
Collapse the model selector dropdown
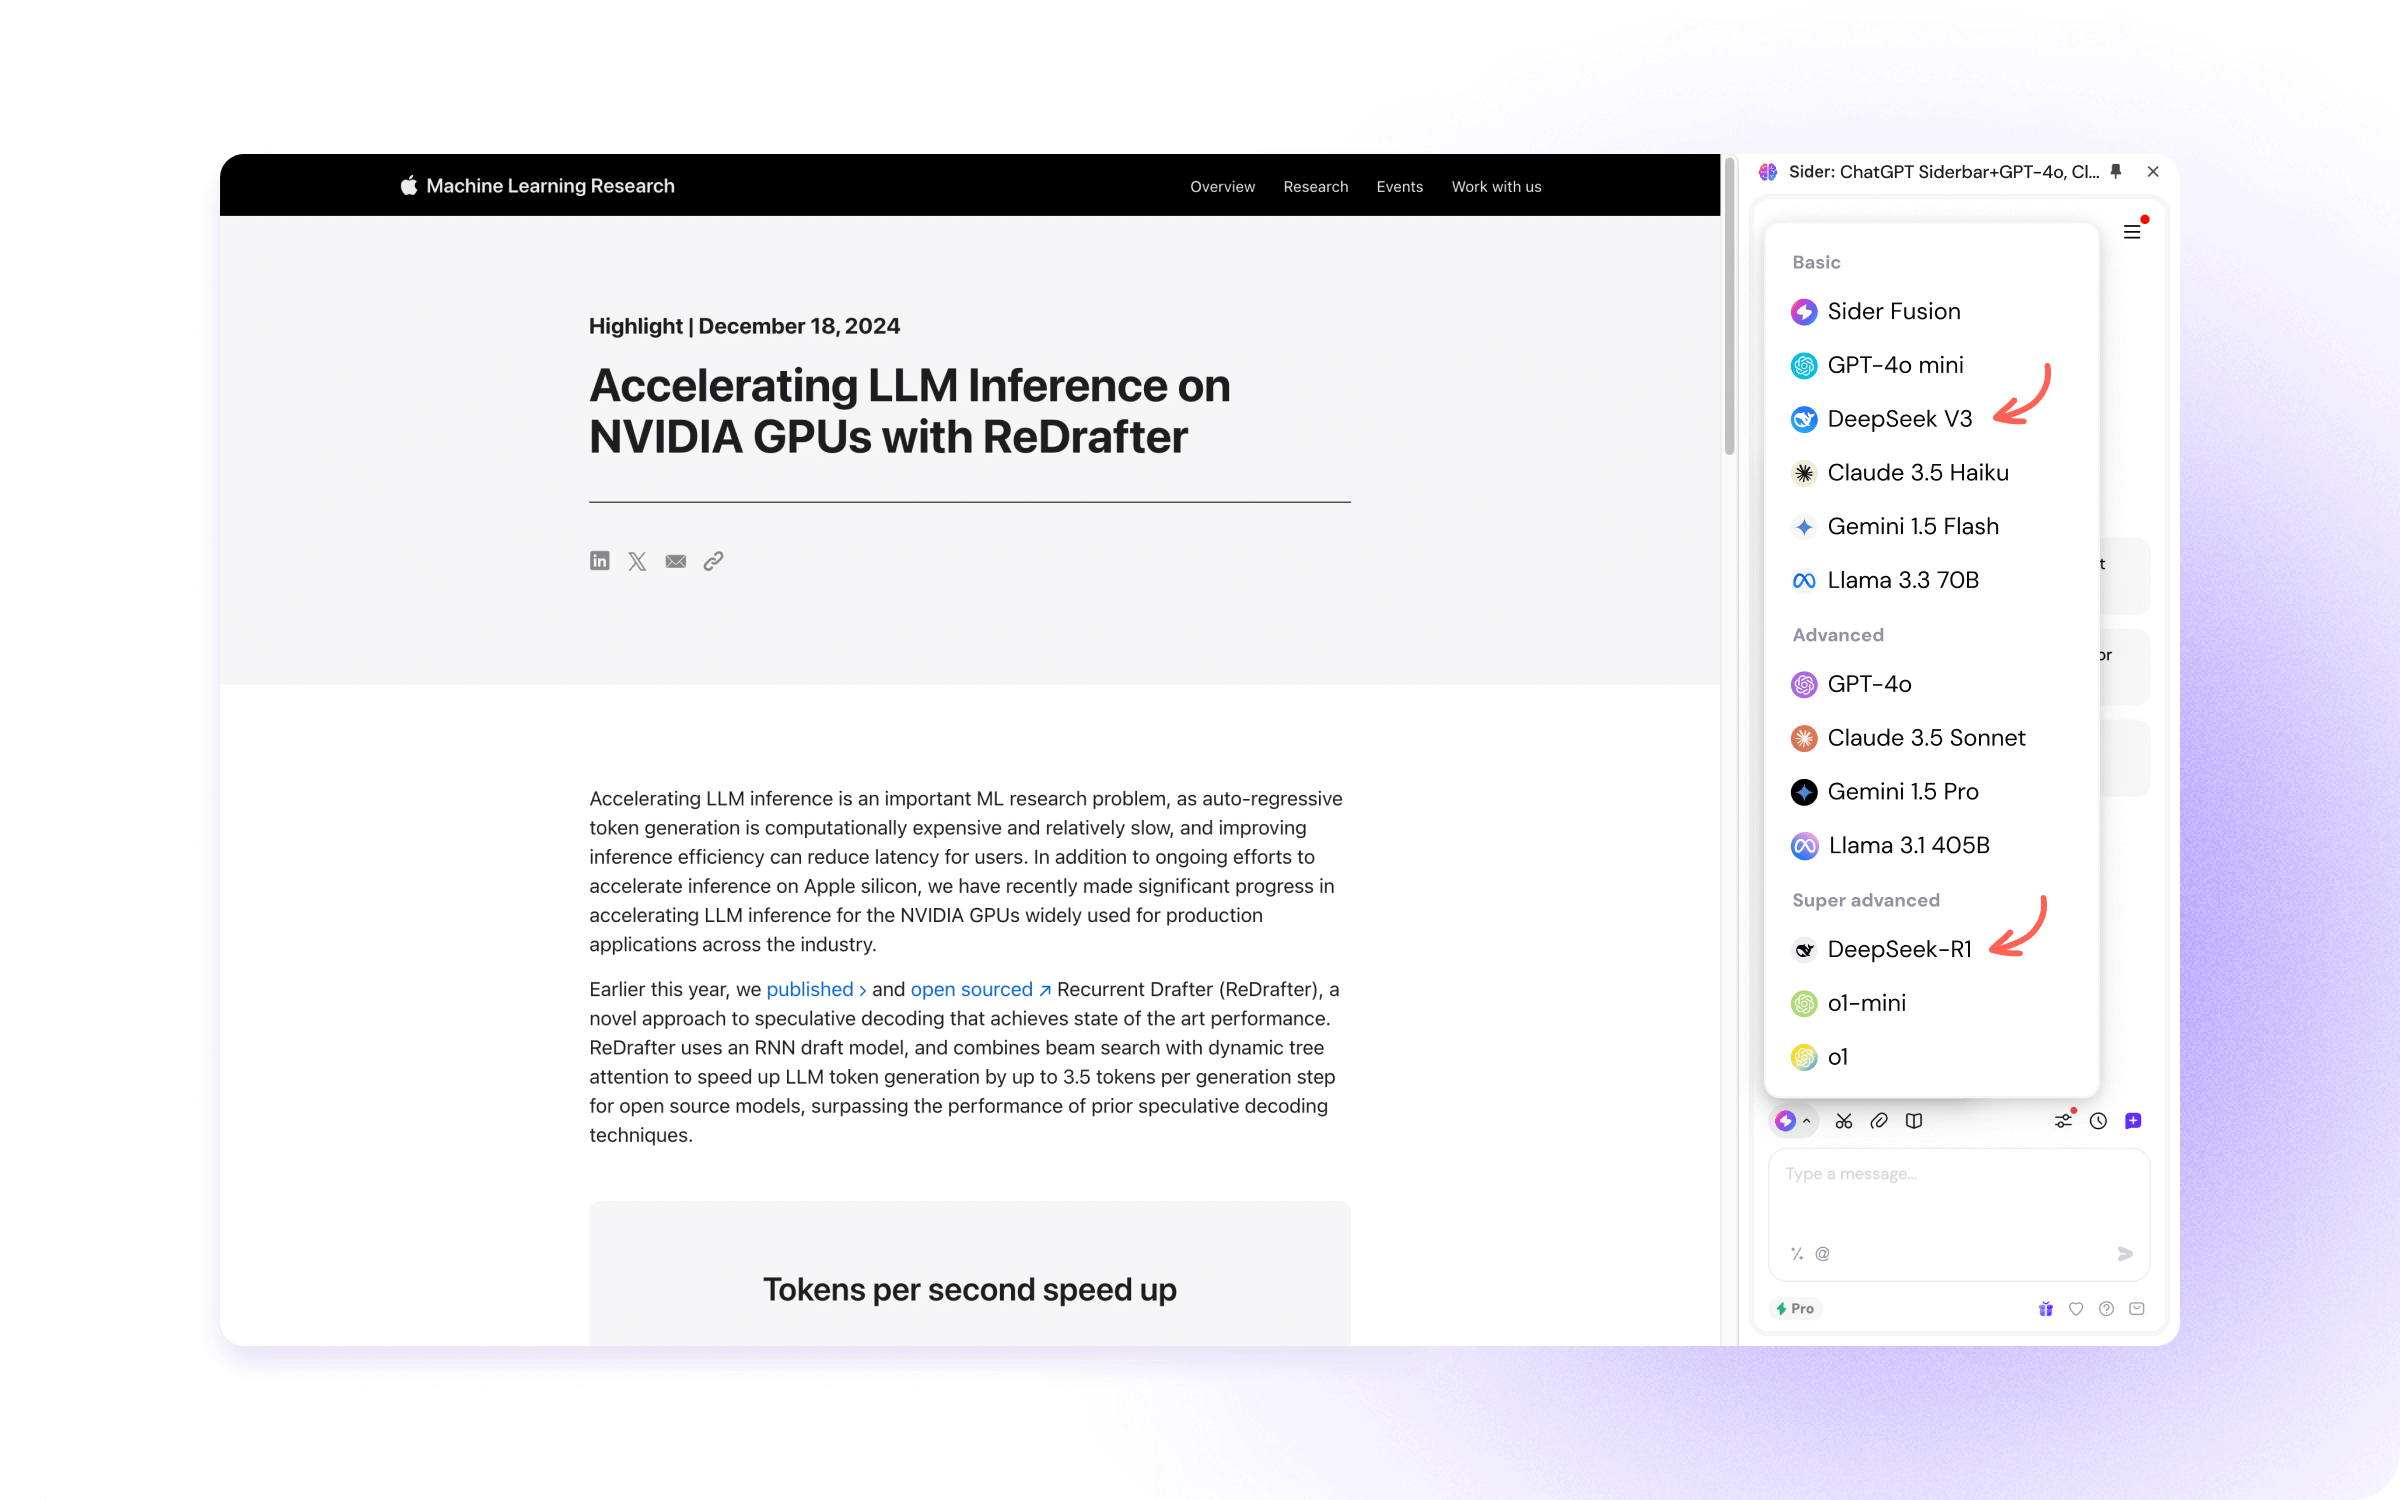point(1793,1121)
